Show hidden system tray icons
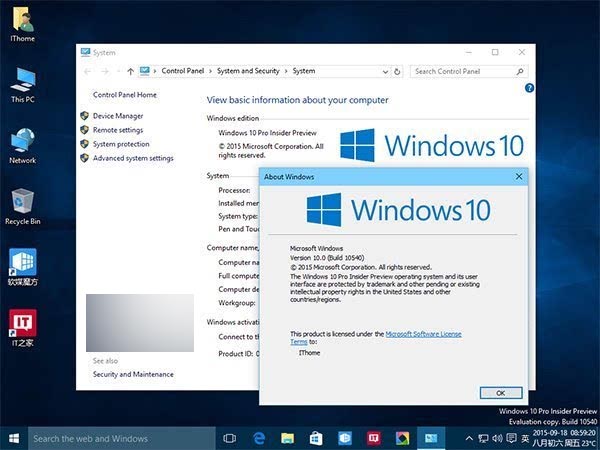 click(467, 438)
